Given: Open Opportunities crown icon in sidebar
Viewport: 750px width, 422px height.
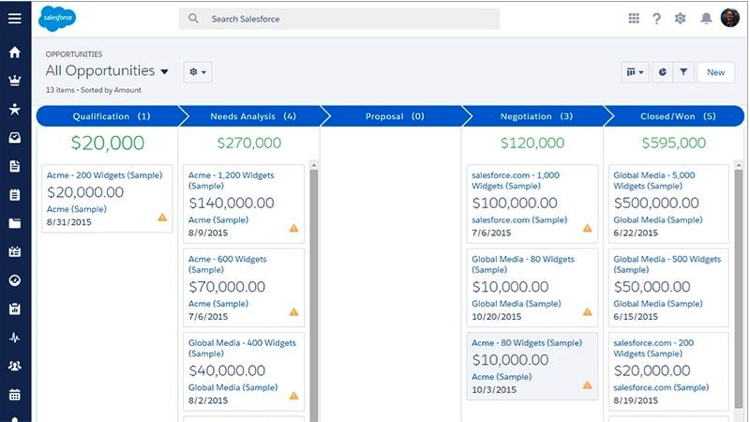Looking at the screenshot, I should [x=14, y=81].
